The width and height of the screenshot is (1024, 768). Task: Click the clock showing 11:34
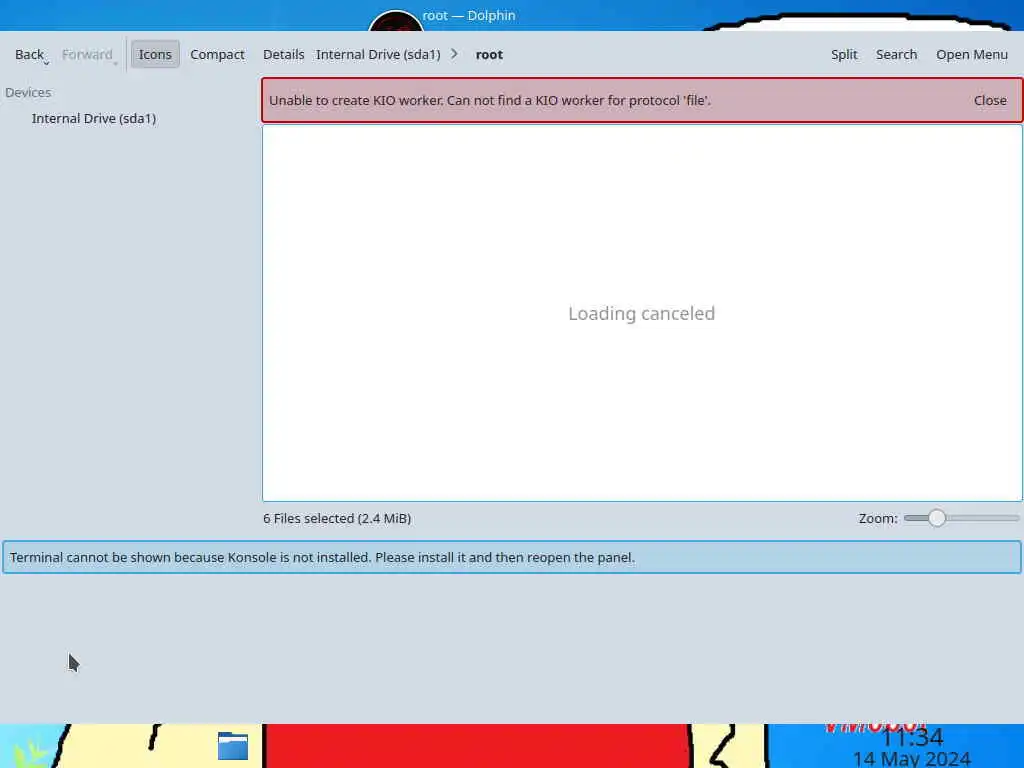(x=912, y=738)
